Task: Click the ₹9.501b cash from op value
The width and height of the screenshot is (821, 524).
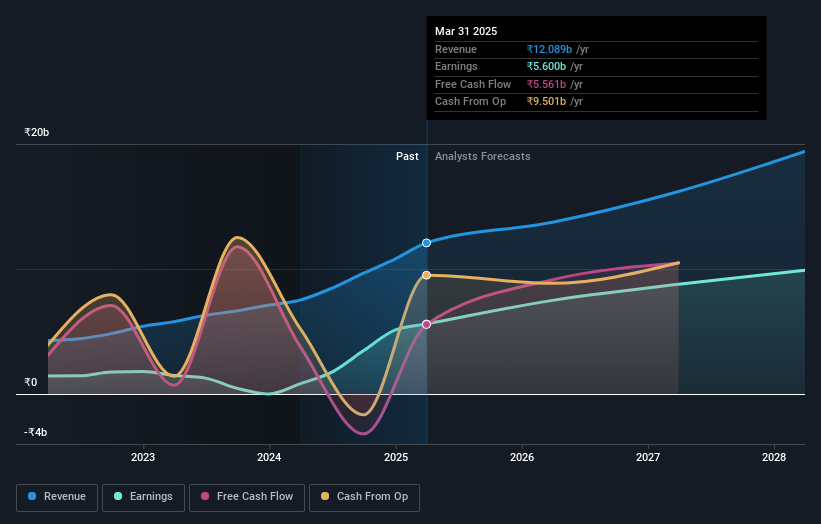Action: point(546,102)
